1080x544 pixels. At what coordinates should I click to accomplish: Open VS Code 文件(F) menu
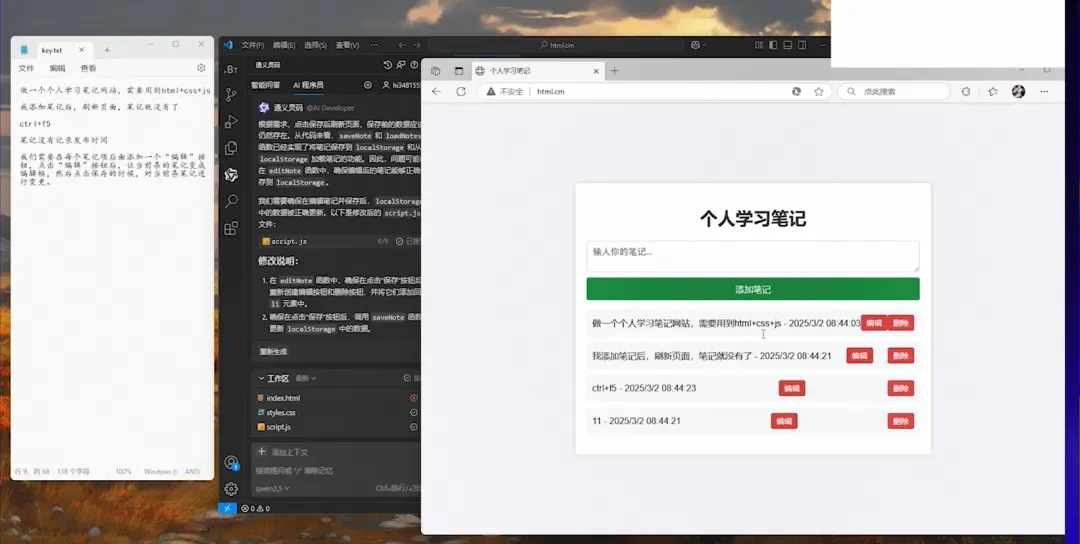[252, 45]
